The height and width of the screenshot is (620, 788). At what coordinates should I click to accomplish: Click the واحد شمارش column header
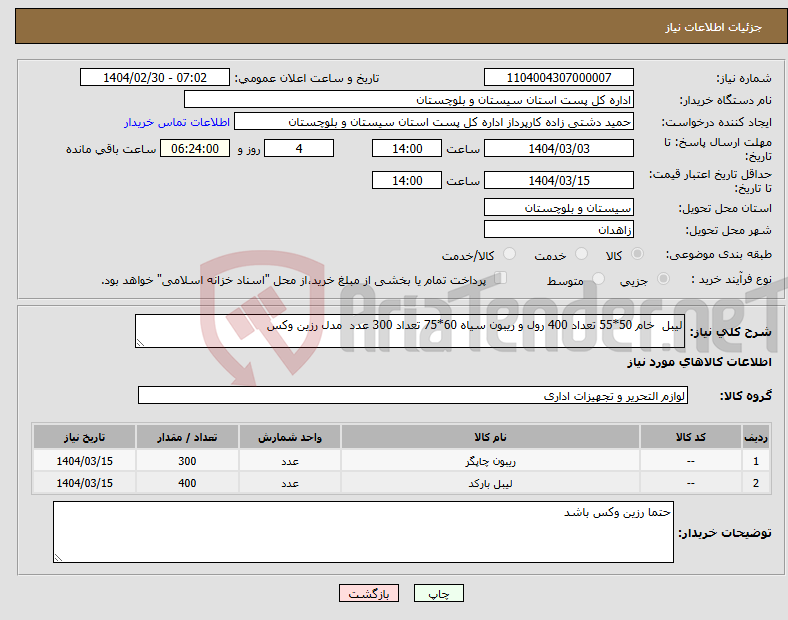[290, 437]
